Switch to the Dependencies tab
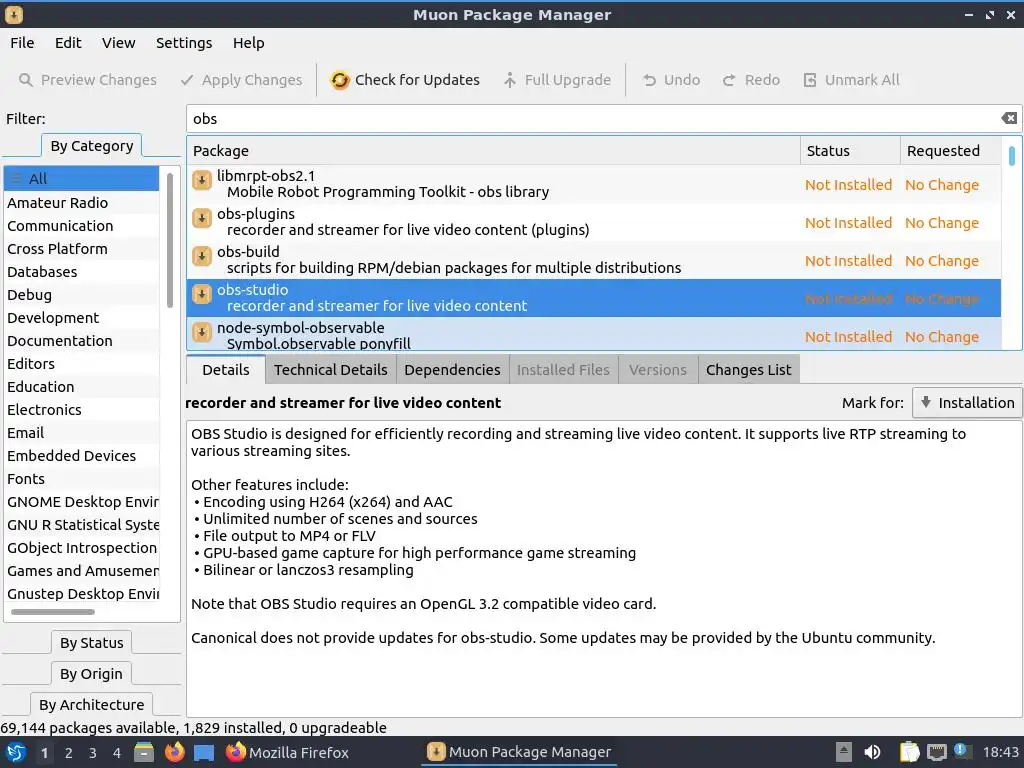The width and height of the screenshot is (1024, 768). point(452,370)
